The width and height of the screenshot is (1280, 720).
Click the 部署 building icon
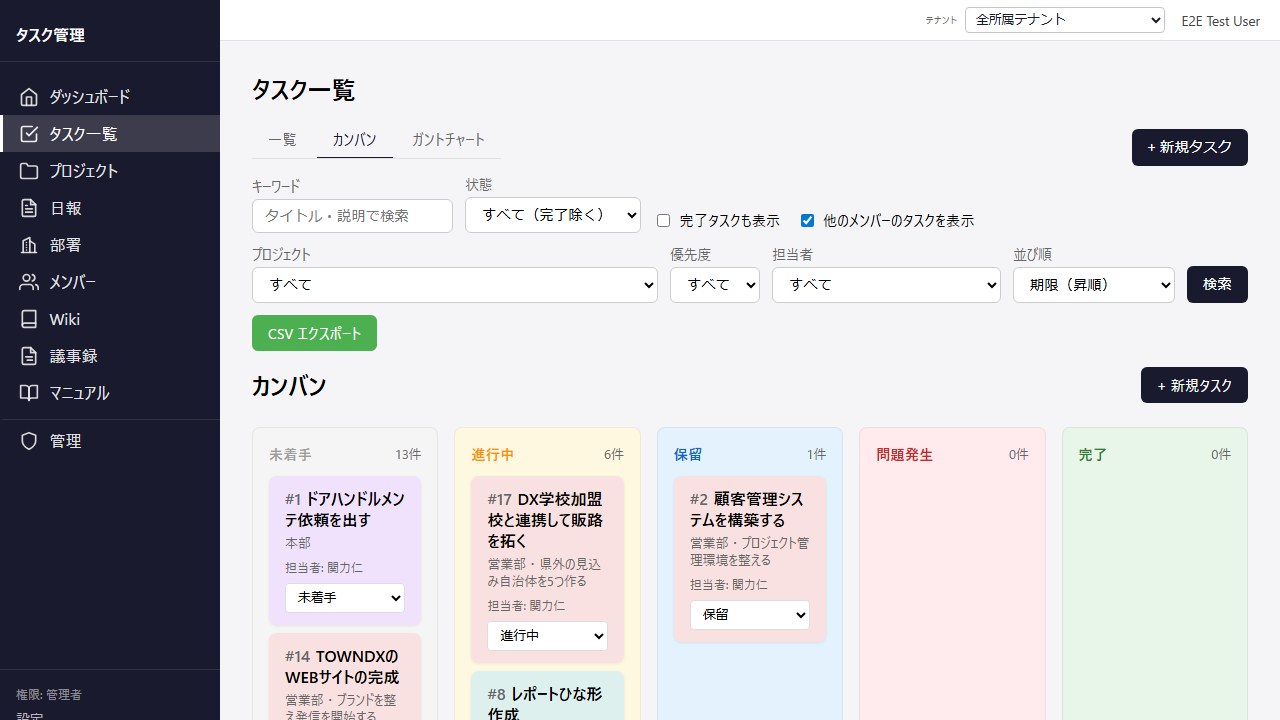pos(29,245)
